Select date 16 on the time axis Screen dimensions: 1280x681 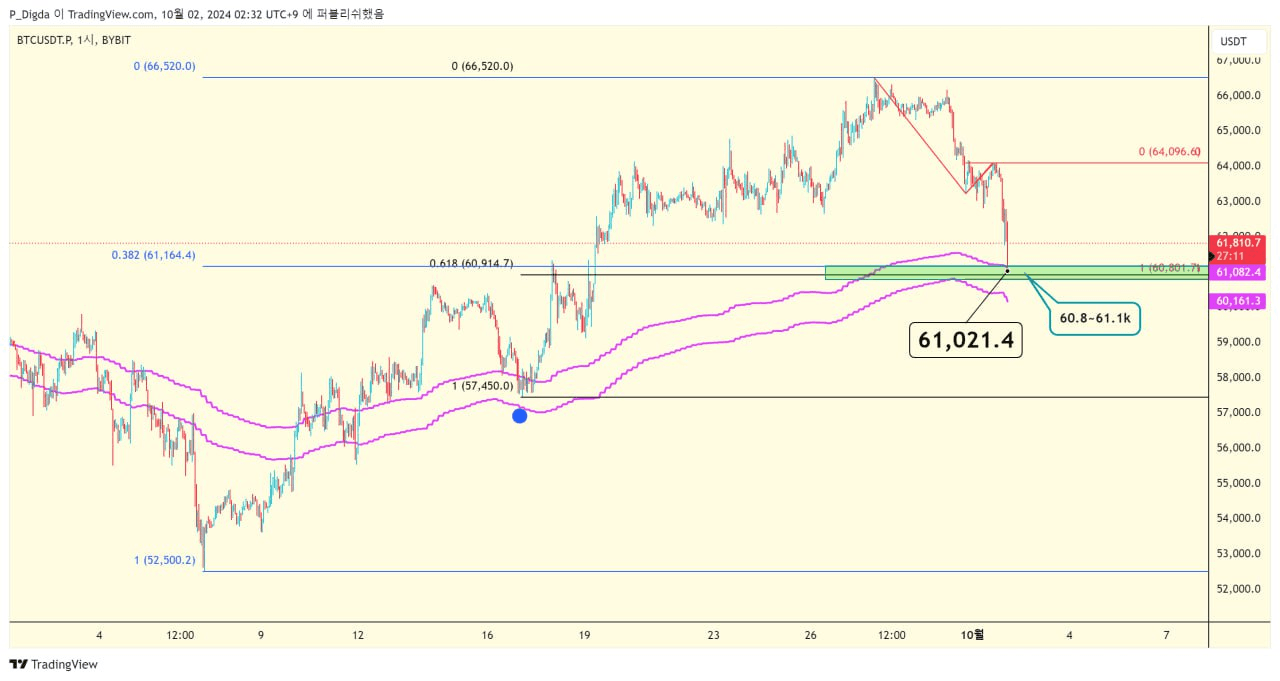tap(488, 635)
